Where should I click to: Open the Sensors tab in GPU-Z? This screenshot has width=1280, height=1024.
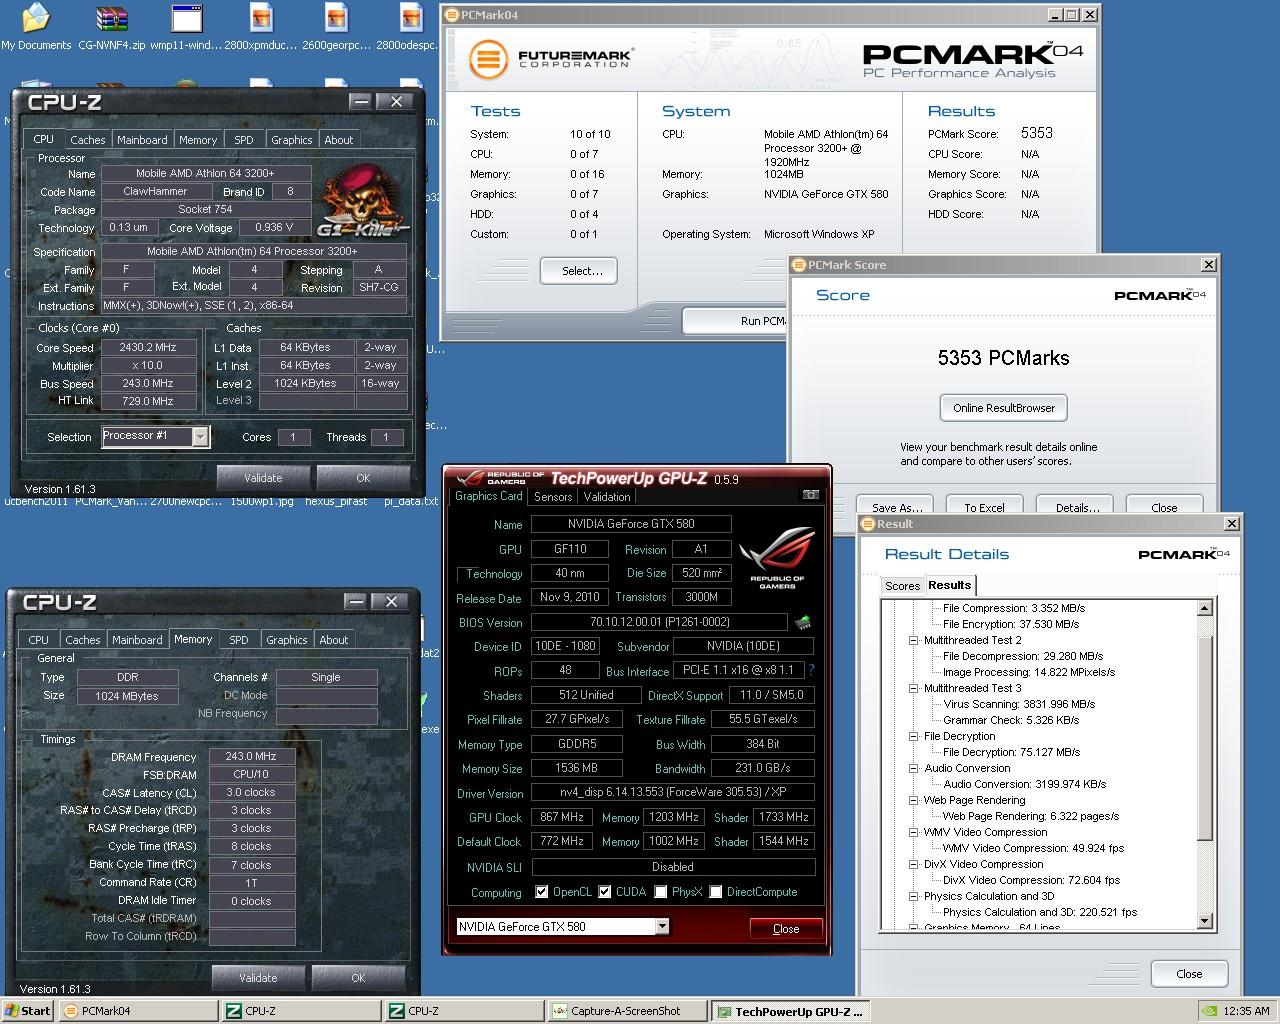pos(553,497)
